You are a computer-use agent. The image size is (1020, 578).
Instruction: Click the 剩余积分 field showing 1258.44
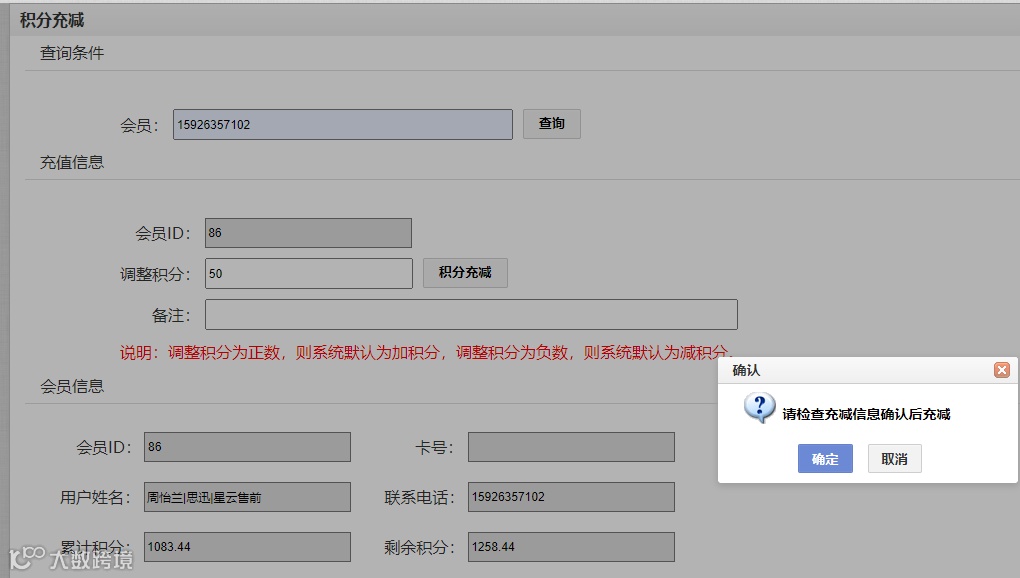(x=570, y=546)
